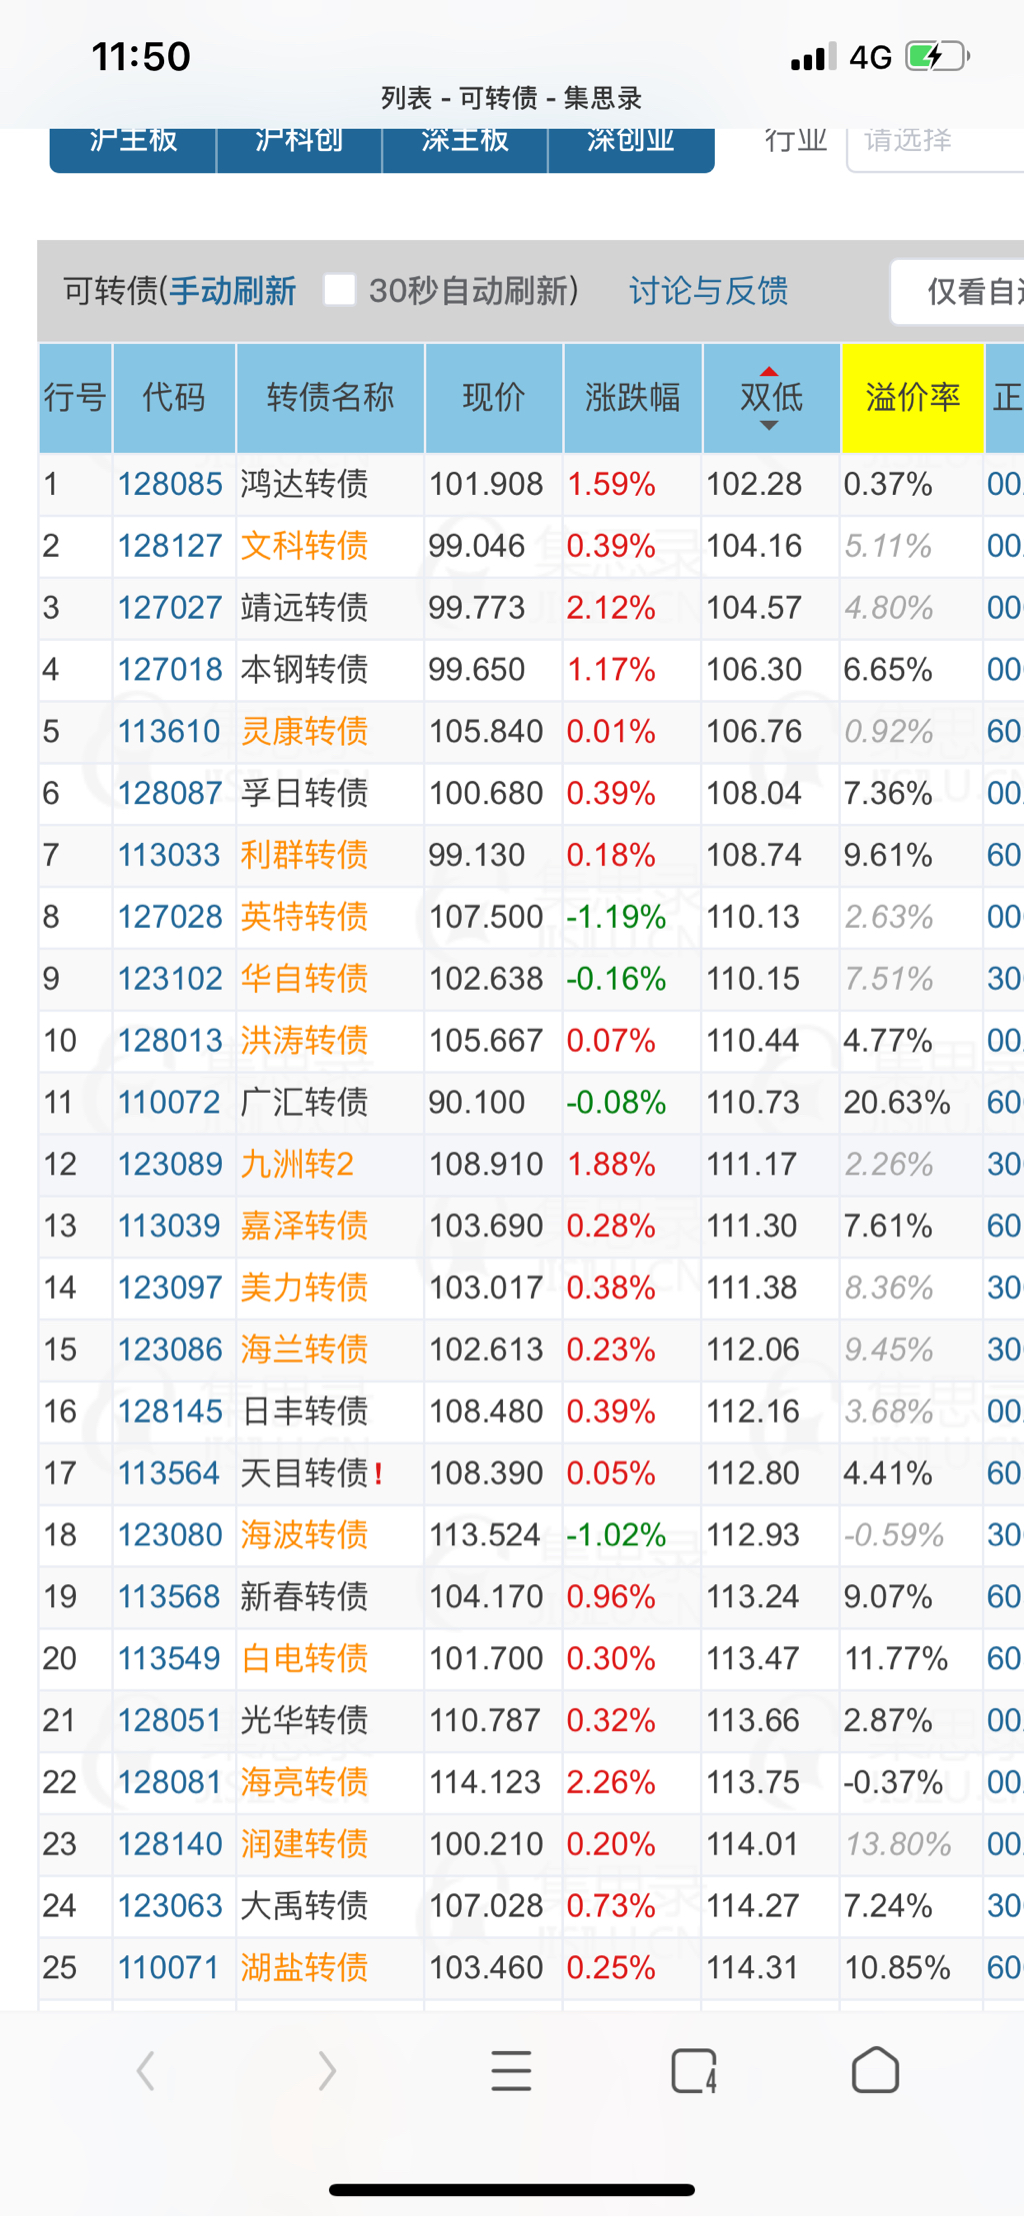The height and width of the screenshot is (2217, 1024).
Task: Click change value -1.19%
Action: pos(616,917)
